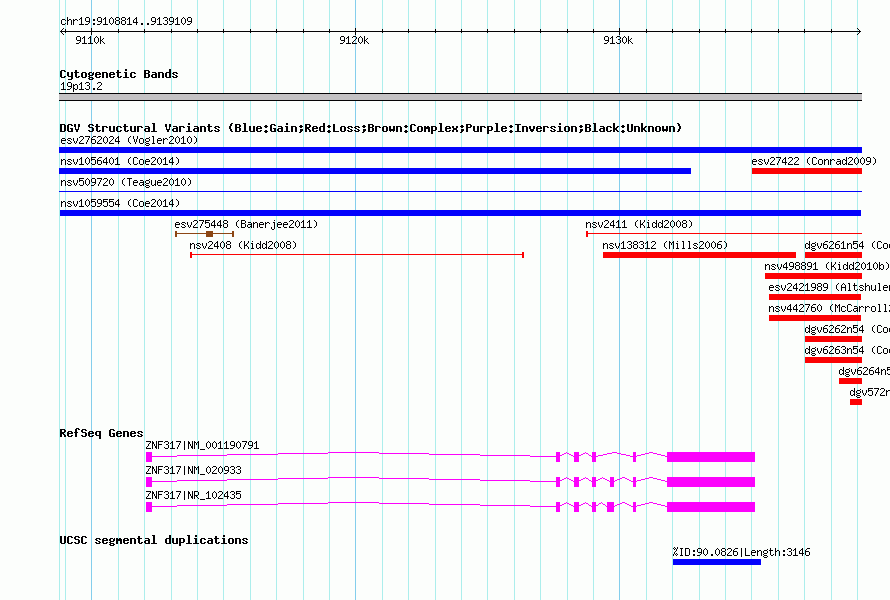Viewport: 890px width, 600px height.
Task: Click the RefSeq Genes track title
Action: click(x=101, y=433)
